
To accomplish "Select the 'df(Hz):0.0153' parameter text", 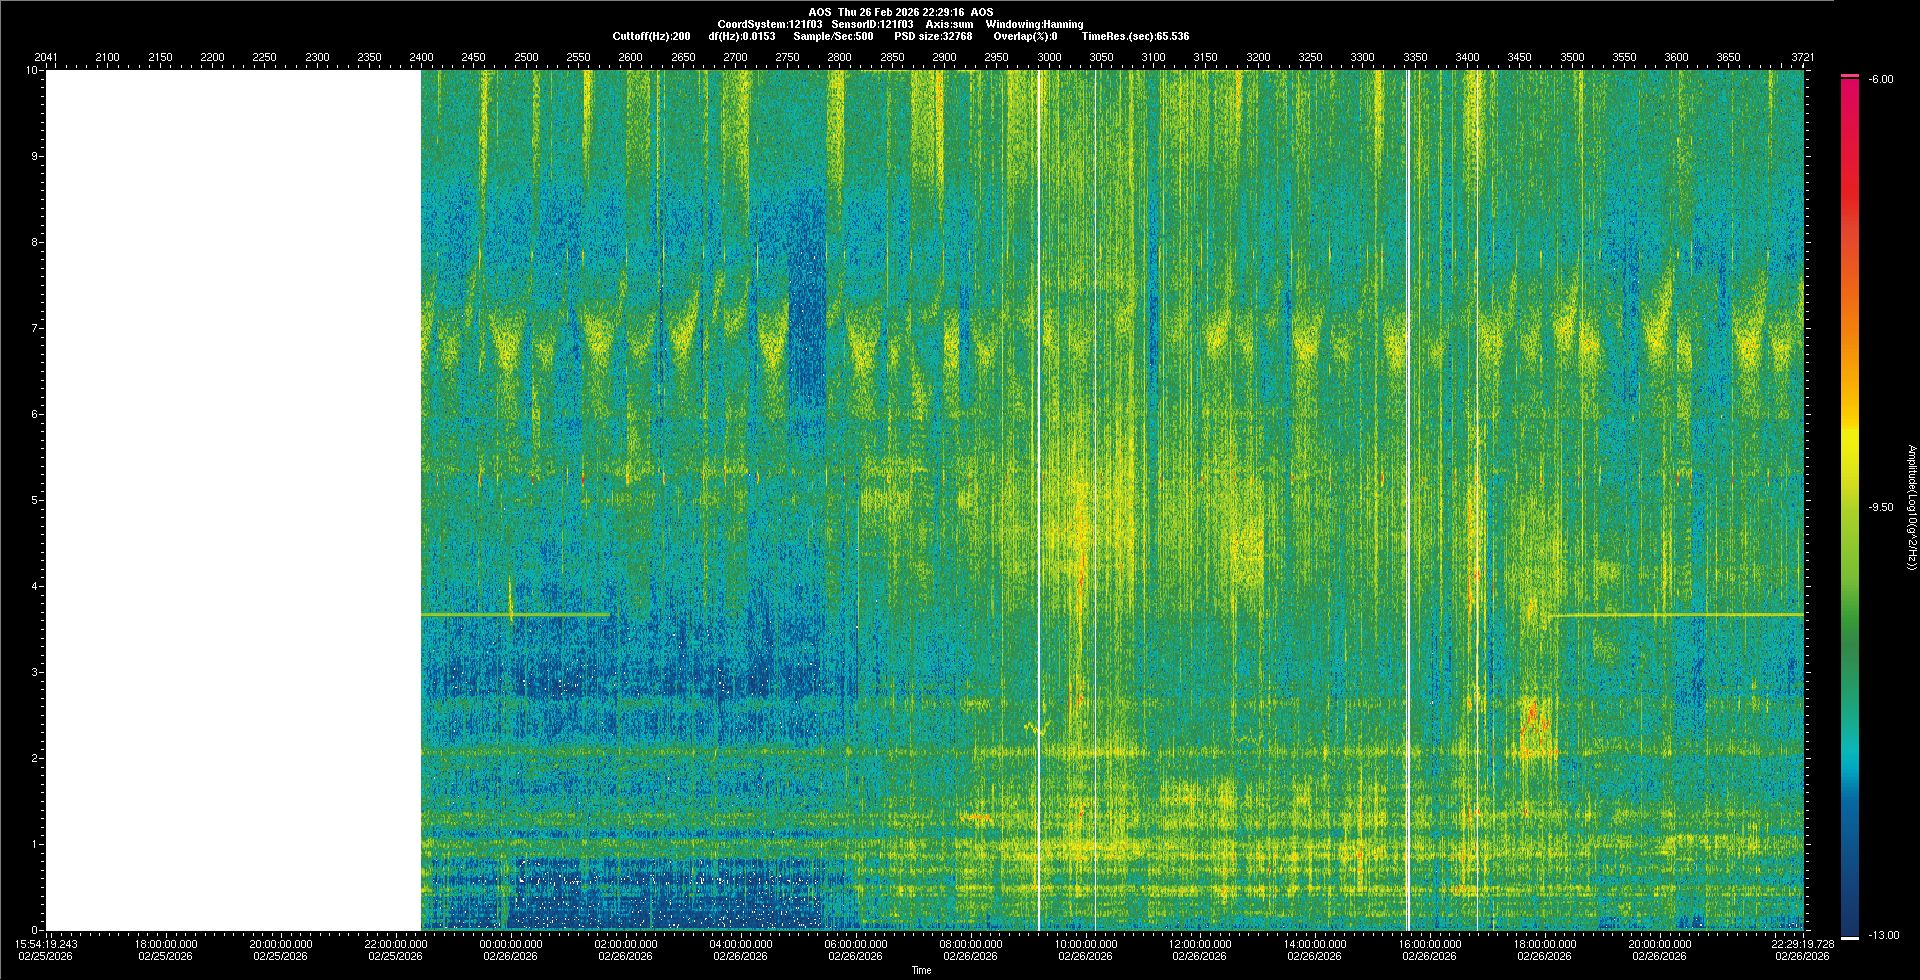I will click(741, 36).
